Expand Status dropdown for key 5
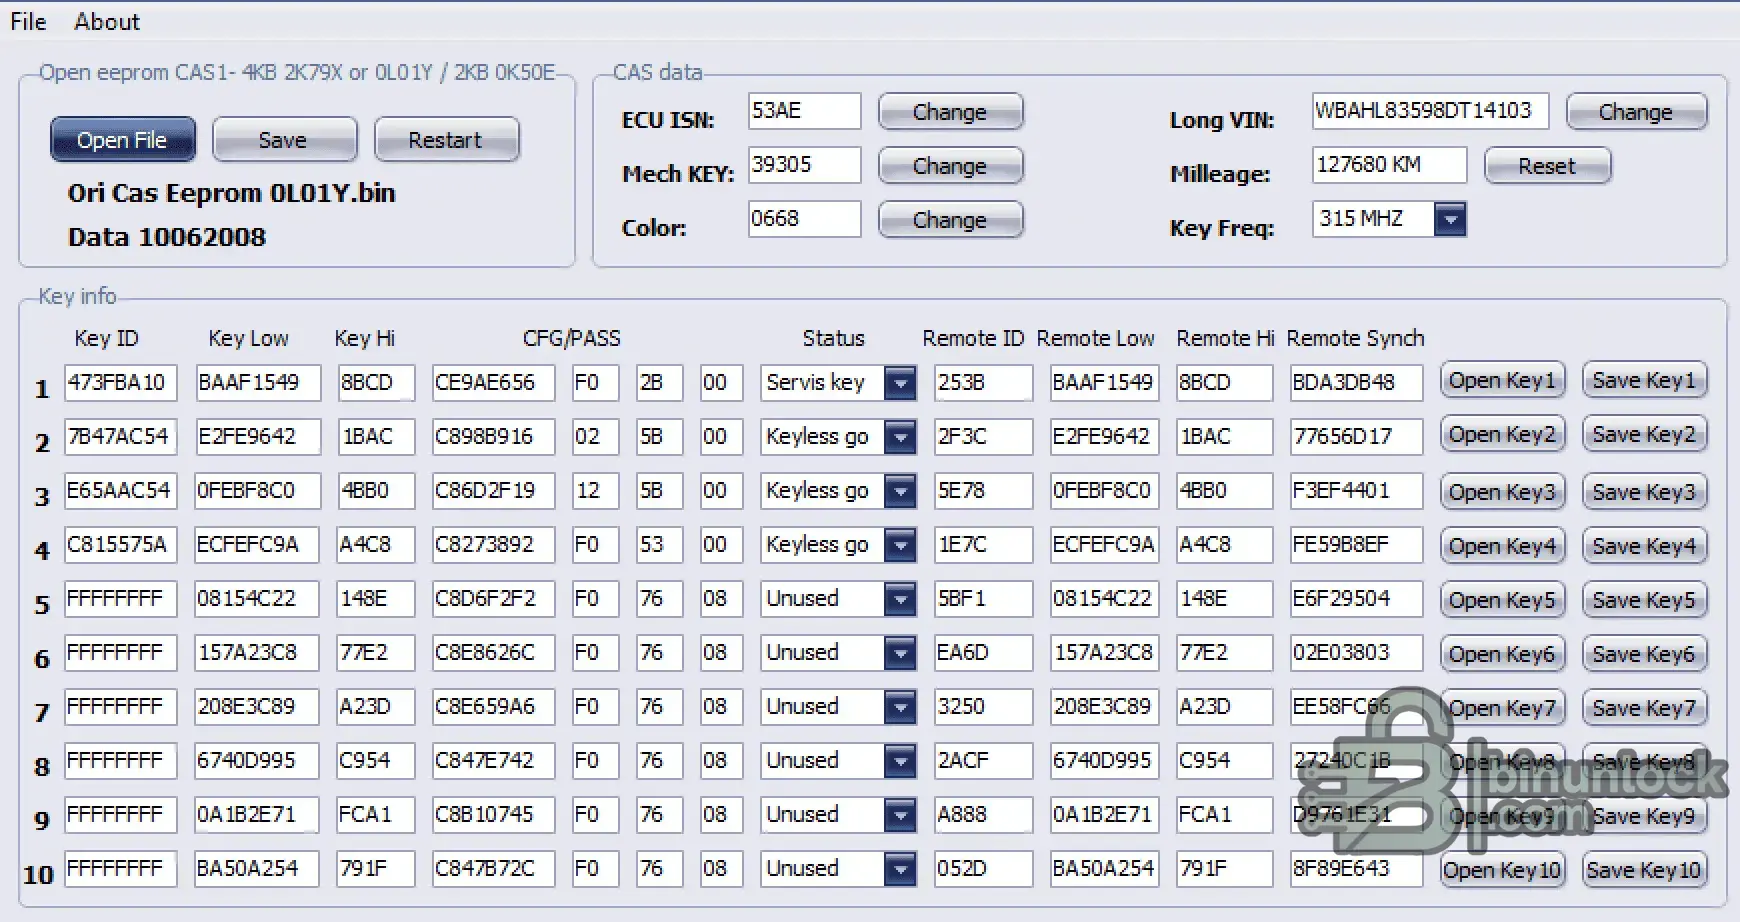1740x922 pixels. click(x=901, y=599)
